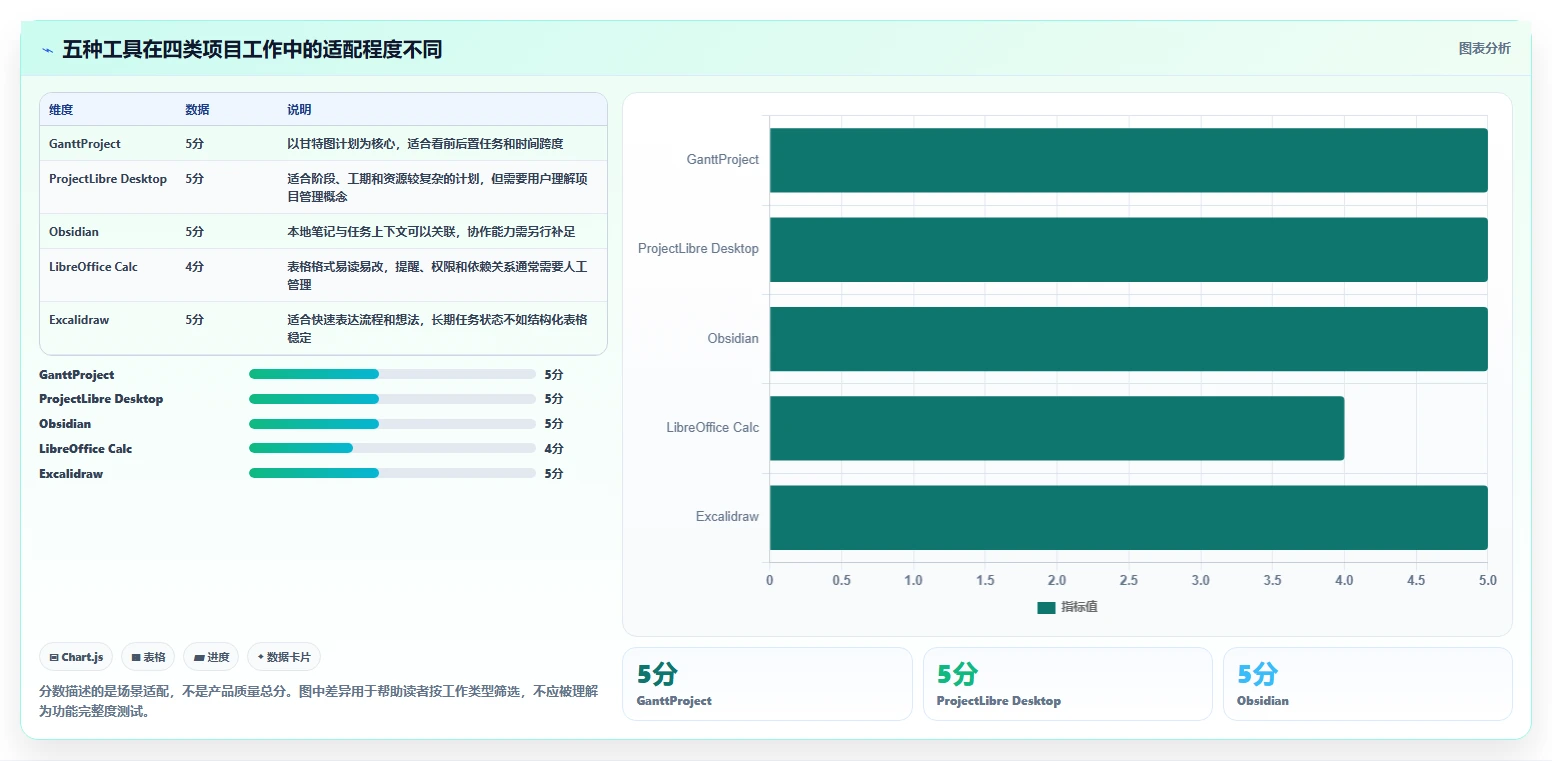Screen dimensions: 1552x761
Task: Click the 5.0 tick on the chart axis
Action: click(x=1488, y=580)
